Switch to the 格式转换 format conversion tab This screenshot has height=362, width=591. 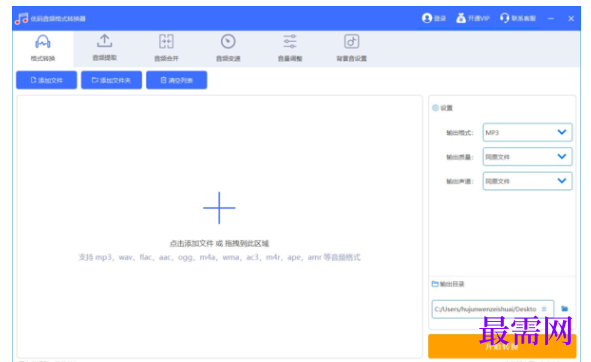pos(43,48)
